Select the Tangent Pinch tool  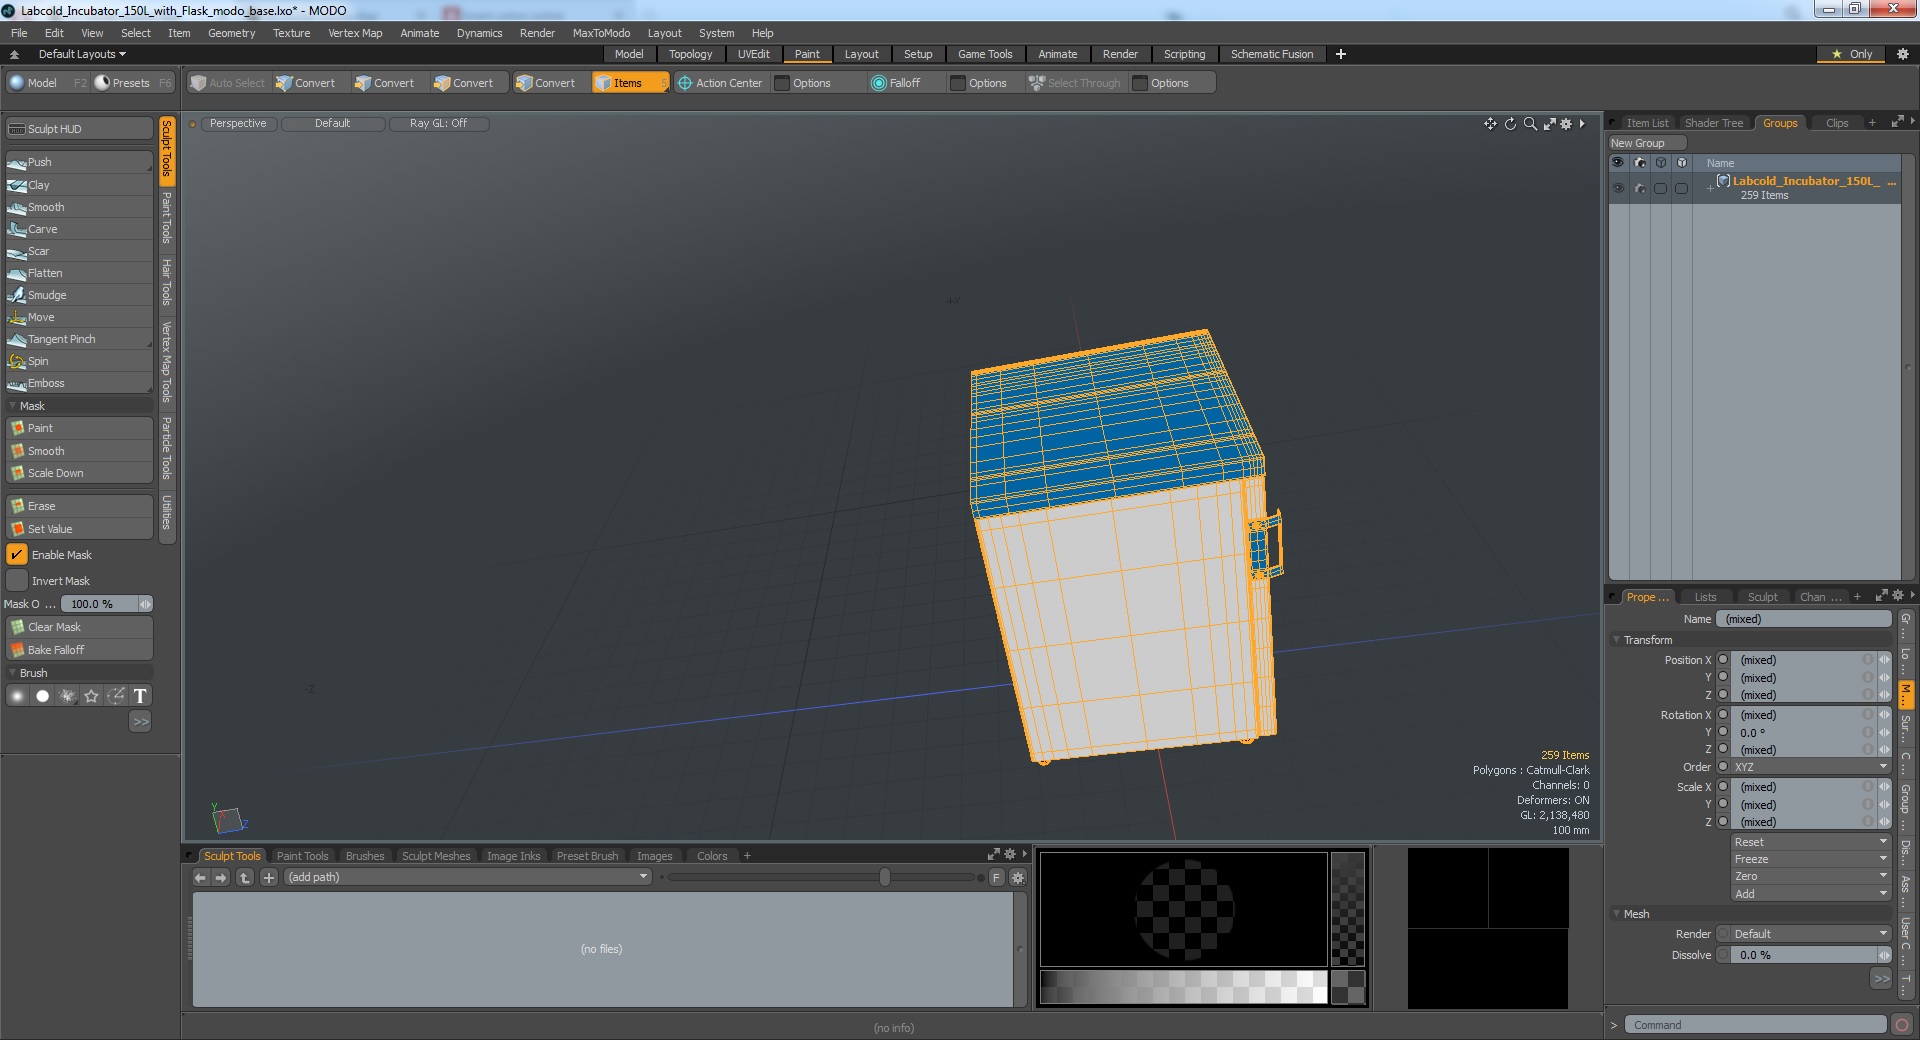pyautogui.click(x=79, y=339)
